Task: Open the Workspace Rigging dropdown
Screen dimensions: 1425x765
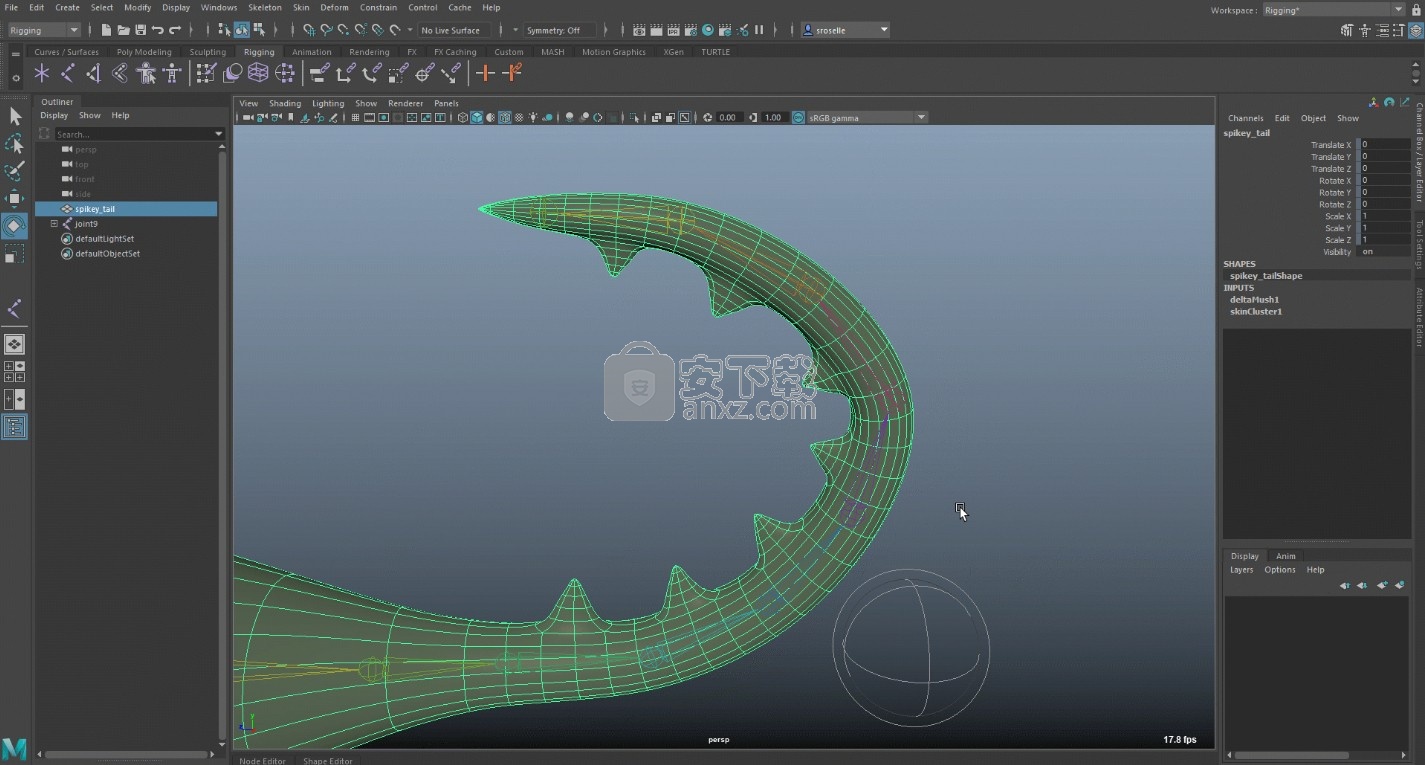Action: [1334, 10]
